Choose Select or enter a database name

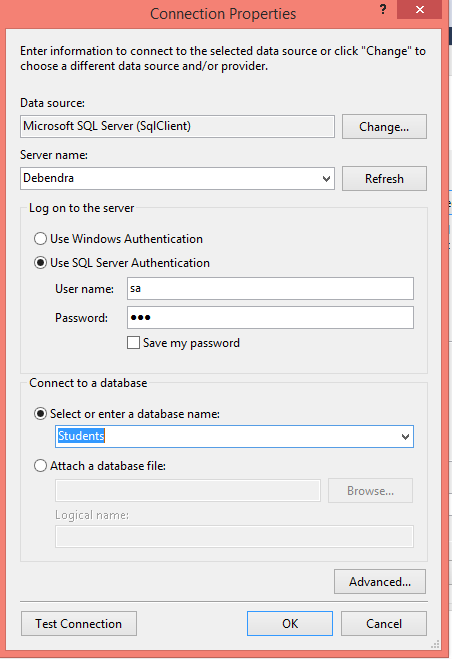click(x=40, y=414)
